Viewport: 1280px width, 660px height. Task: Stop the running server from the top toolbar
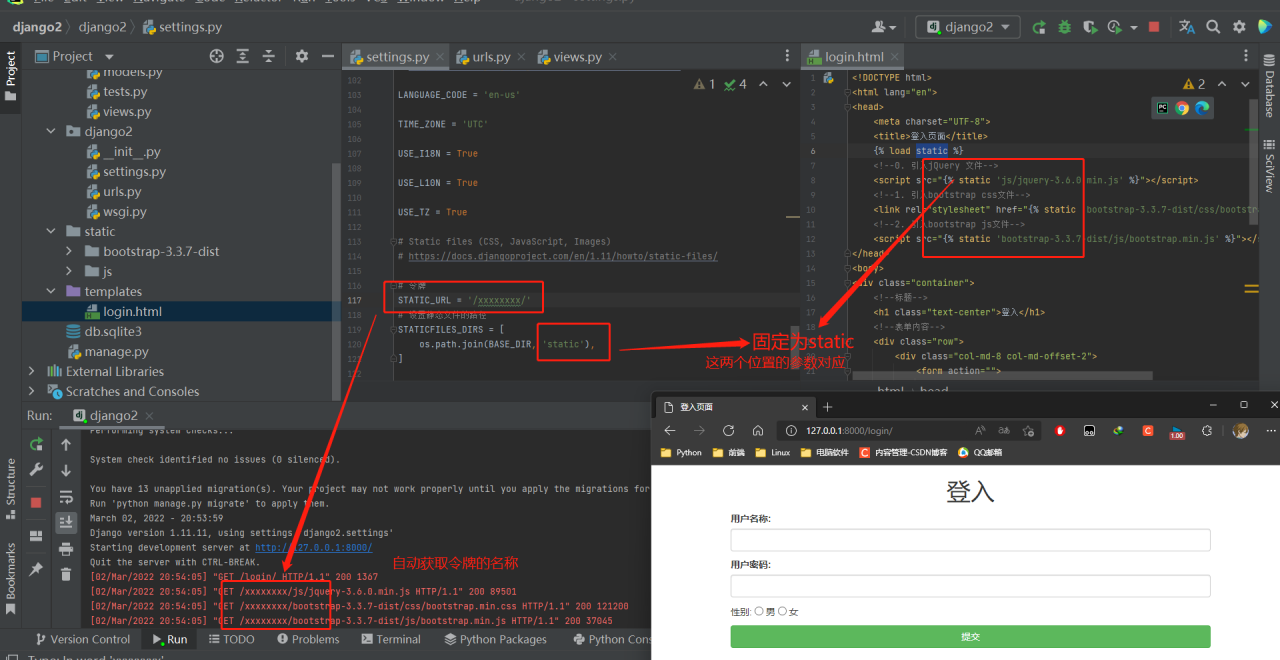coord(1153,27)
